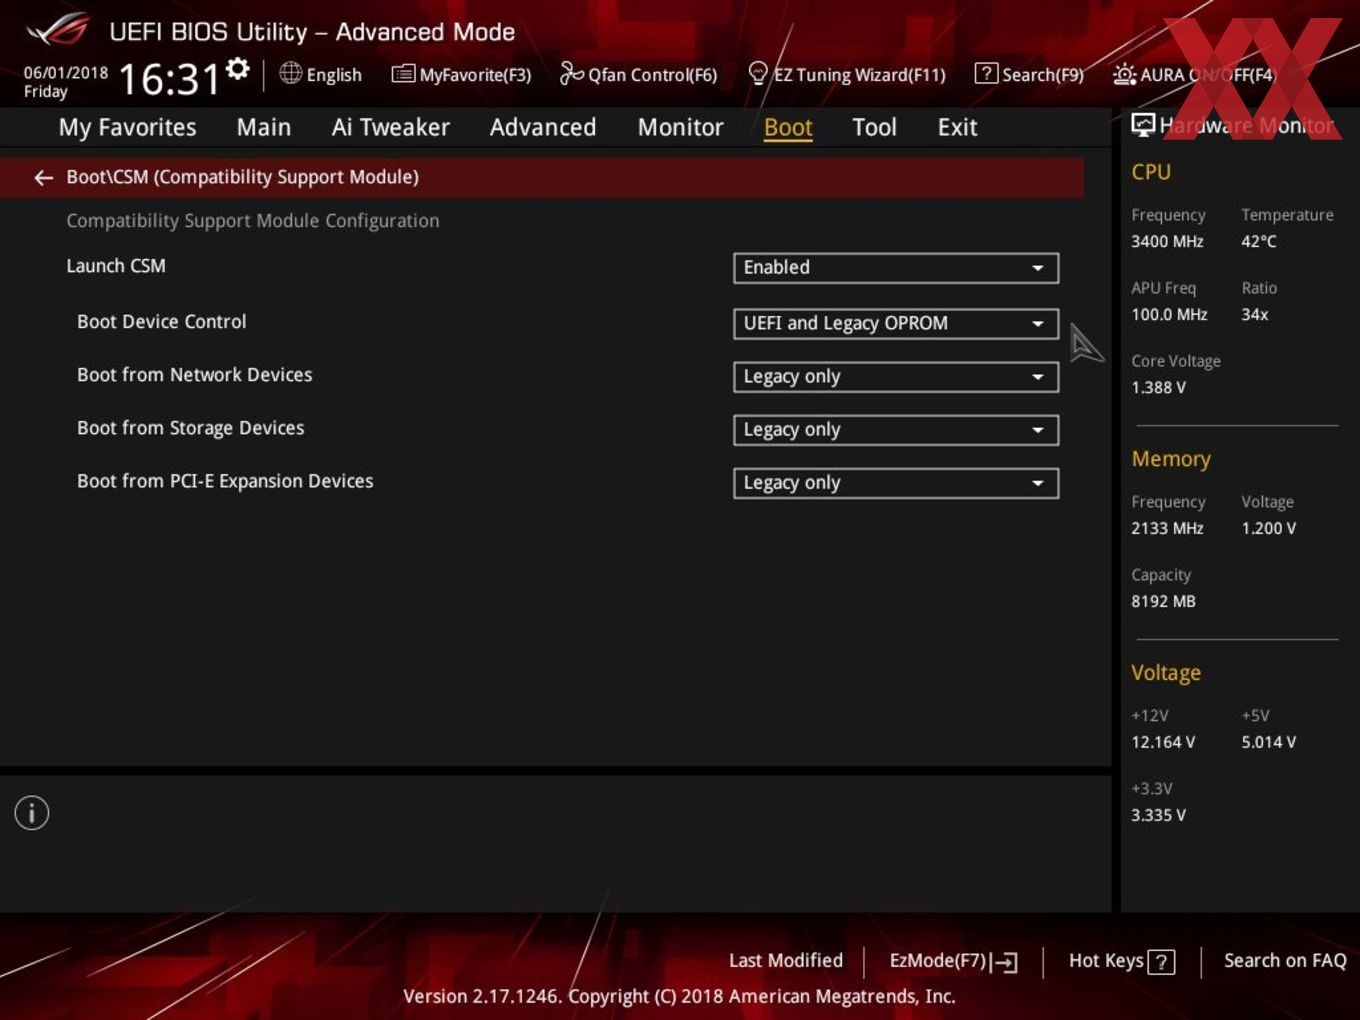Click CPU temperature value 42°C
The width and height of the screenshot is (1360, 1020).
[x=1259, y=242]
